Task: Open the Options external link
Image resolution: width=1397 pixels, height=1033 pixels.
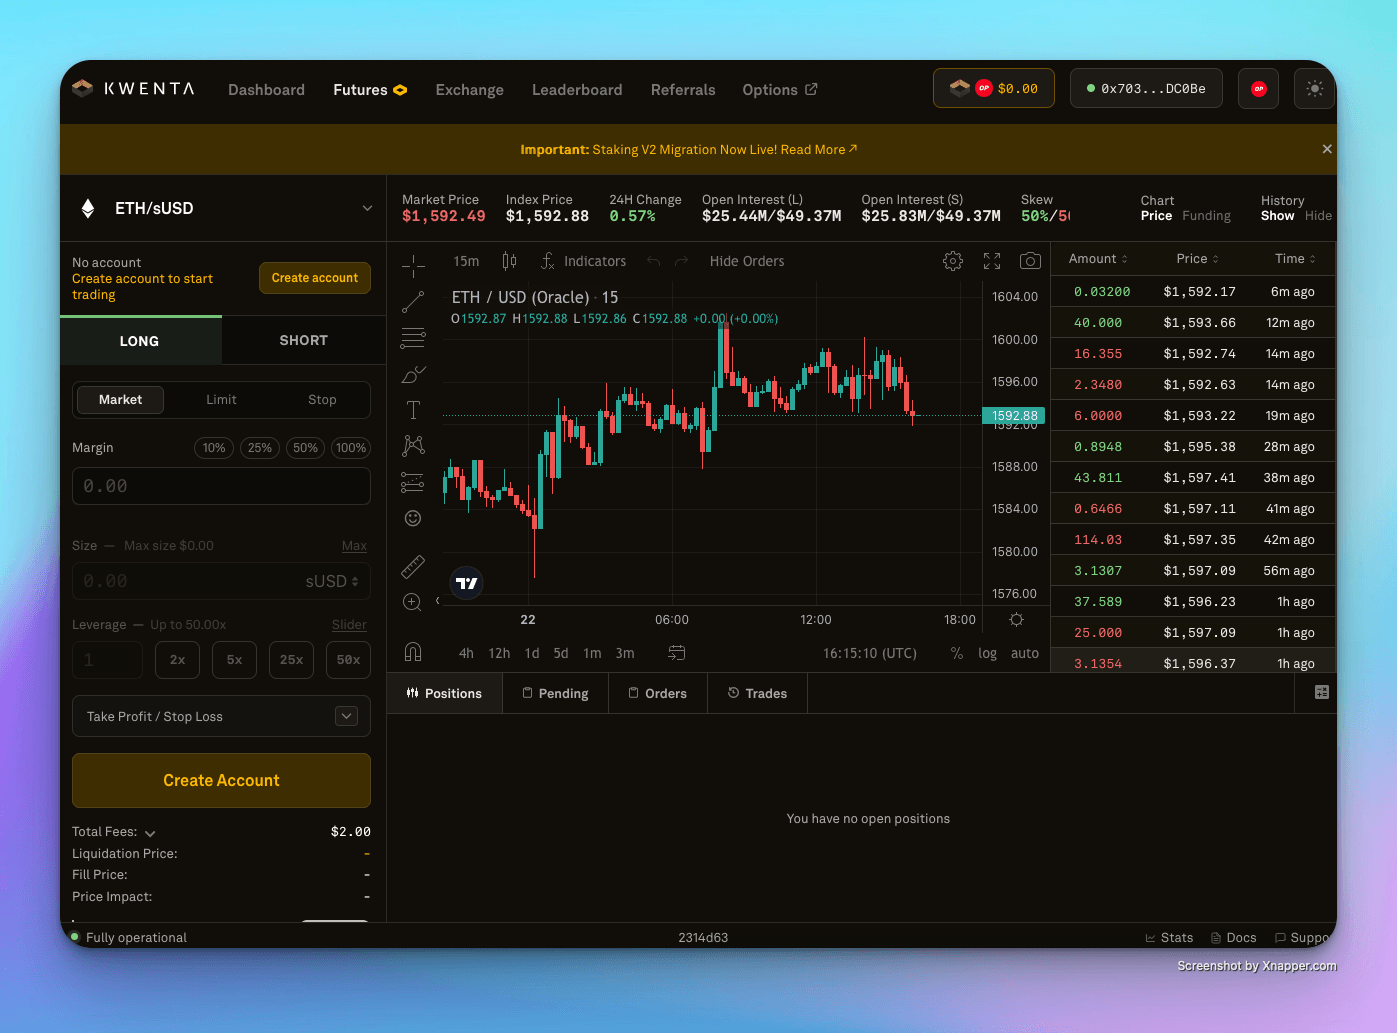Action: click(780, 90)
